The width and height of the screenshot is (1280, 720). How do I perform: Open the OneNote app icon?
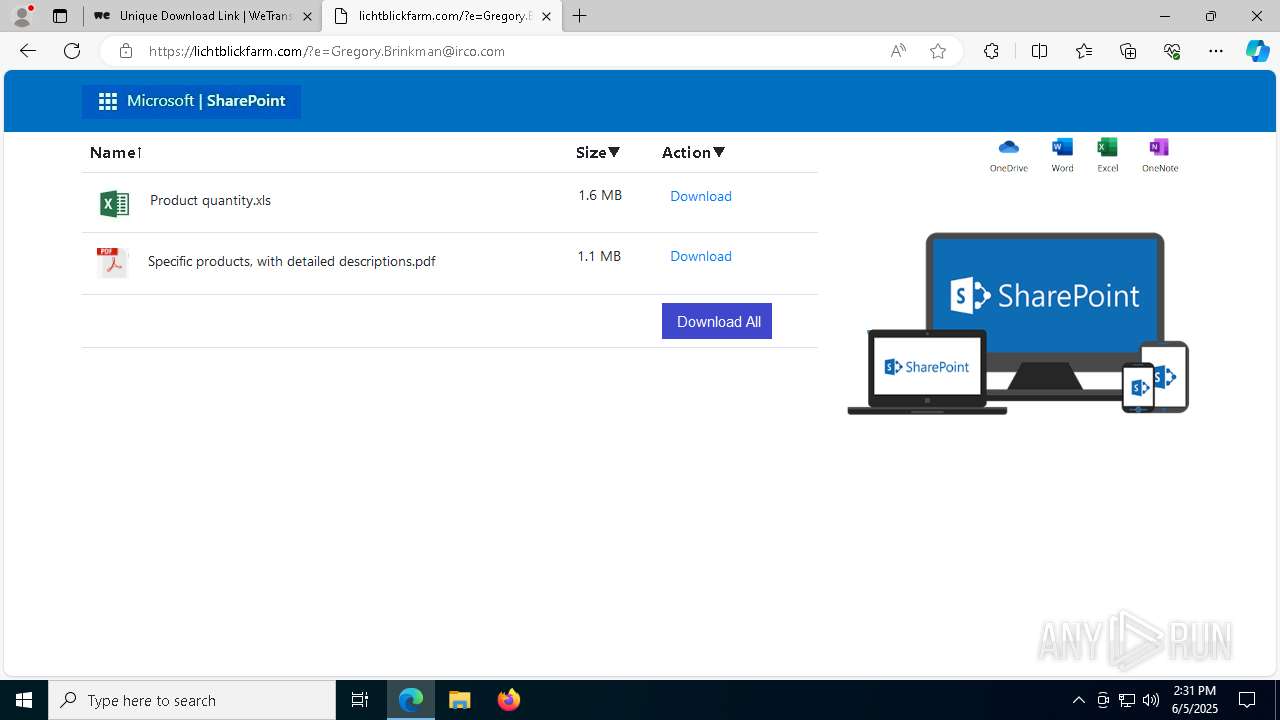1159,148
